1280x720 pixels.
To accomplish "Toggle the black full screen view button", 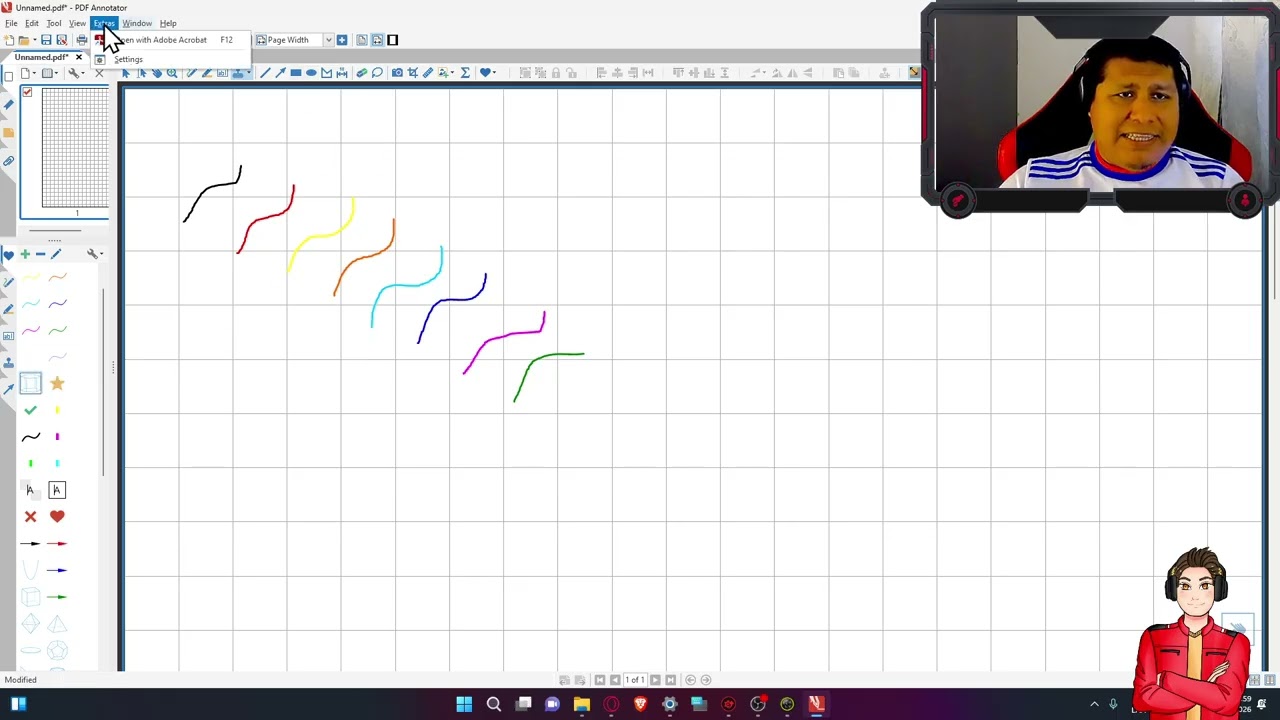I will pyautogui.click(x=392, y=40).
